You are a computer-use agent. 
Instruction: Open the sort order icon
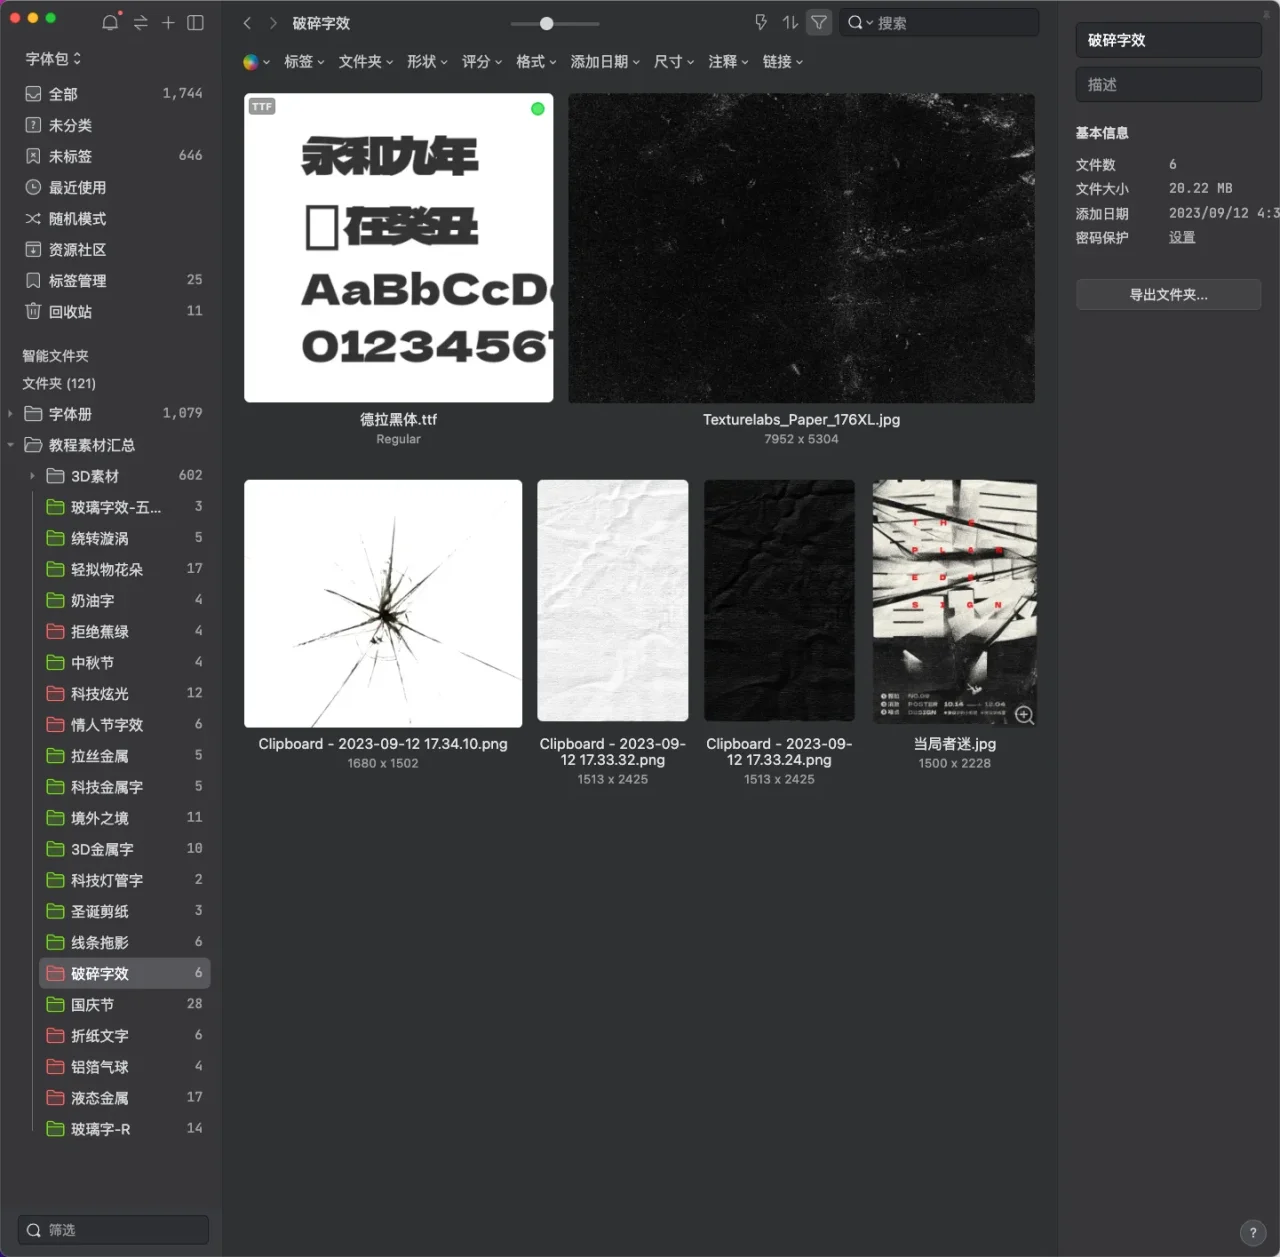(x=790, y=22)
